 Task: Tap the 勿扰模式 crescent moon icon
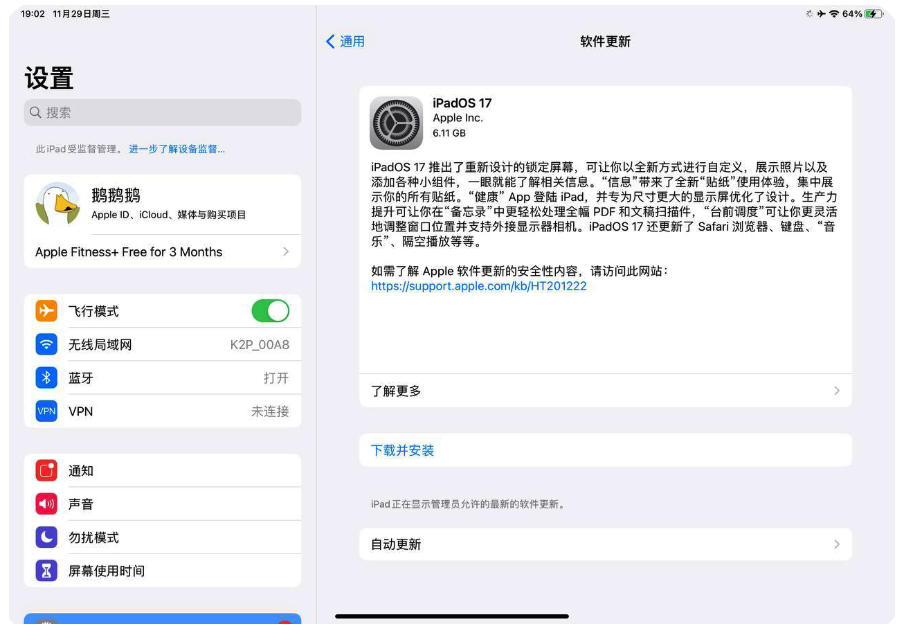point(46,536)
